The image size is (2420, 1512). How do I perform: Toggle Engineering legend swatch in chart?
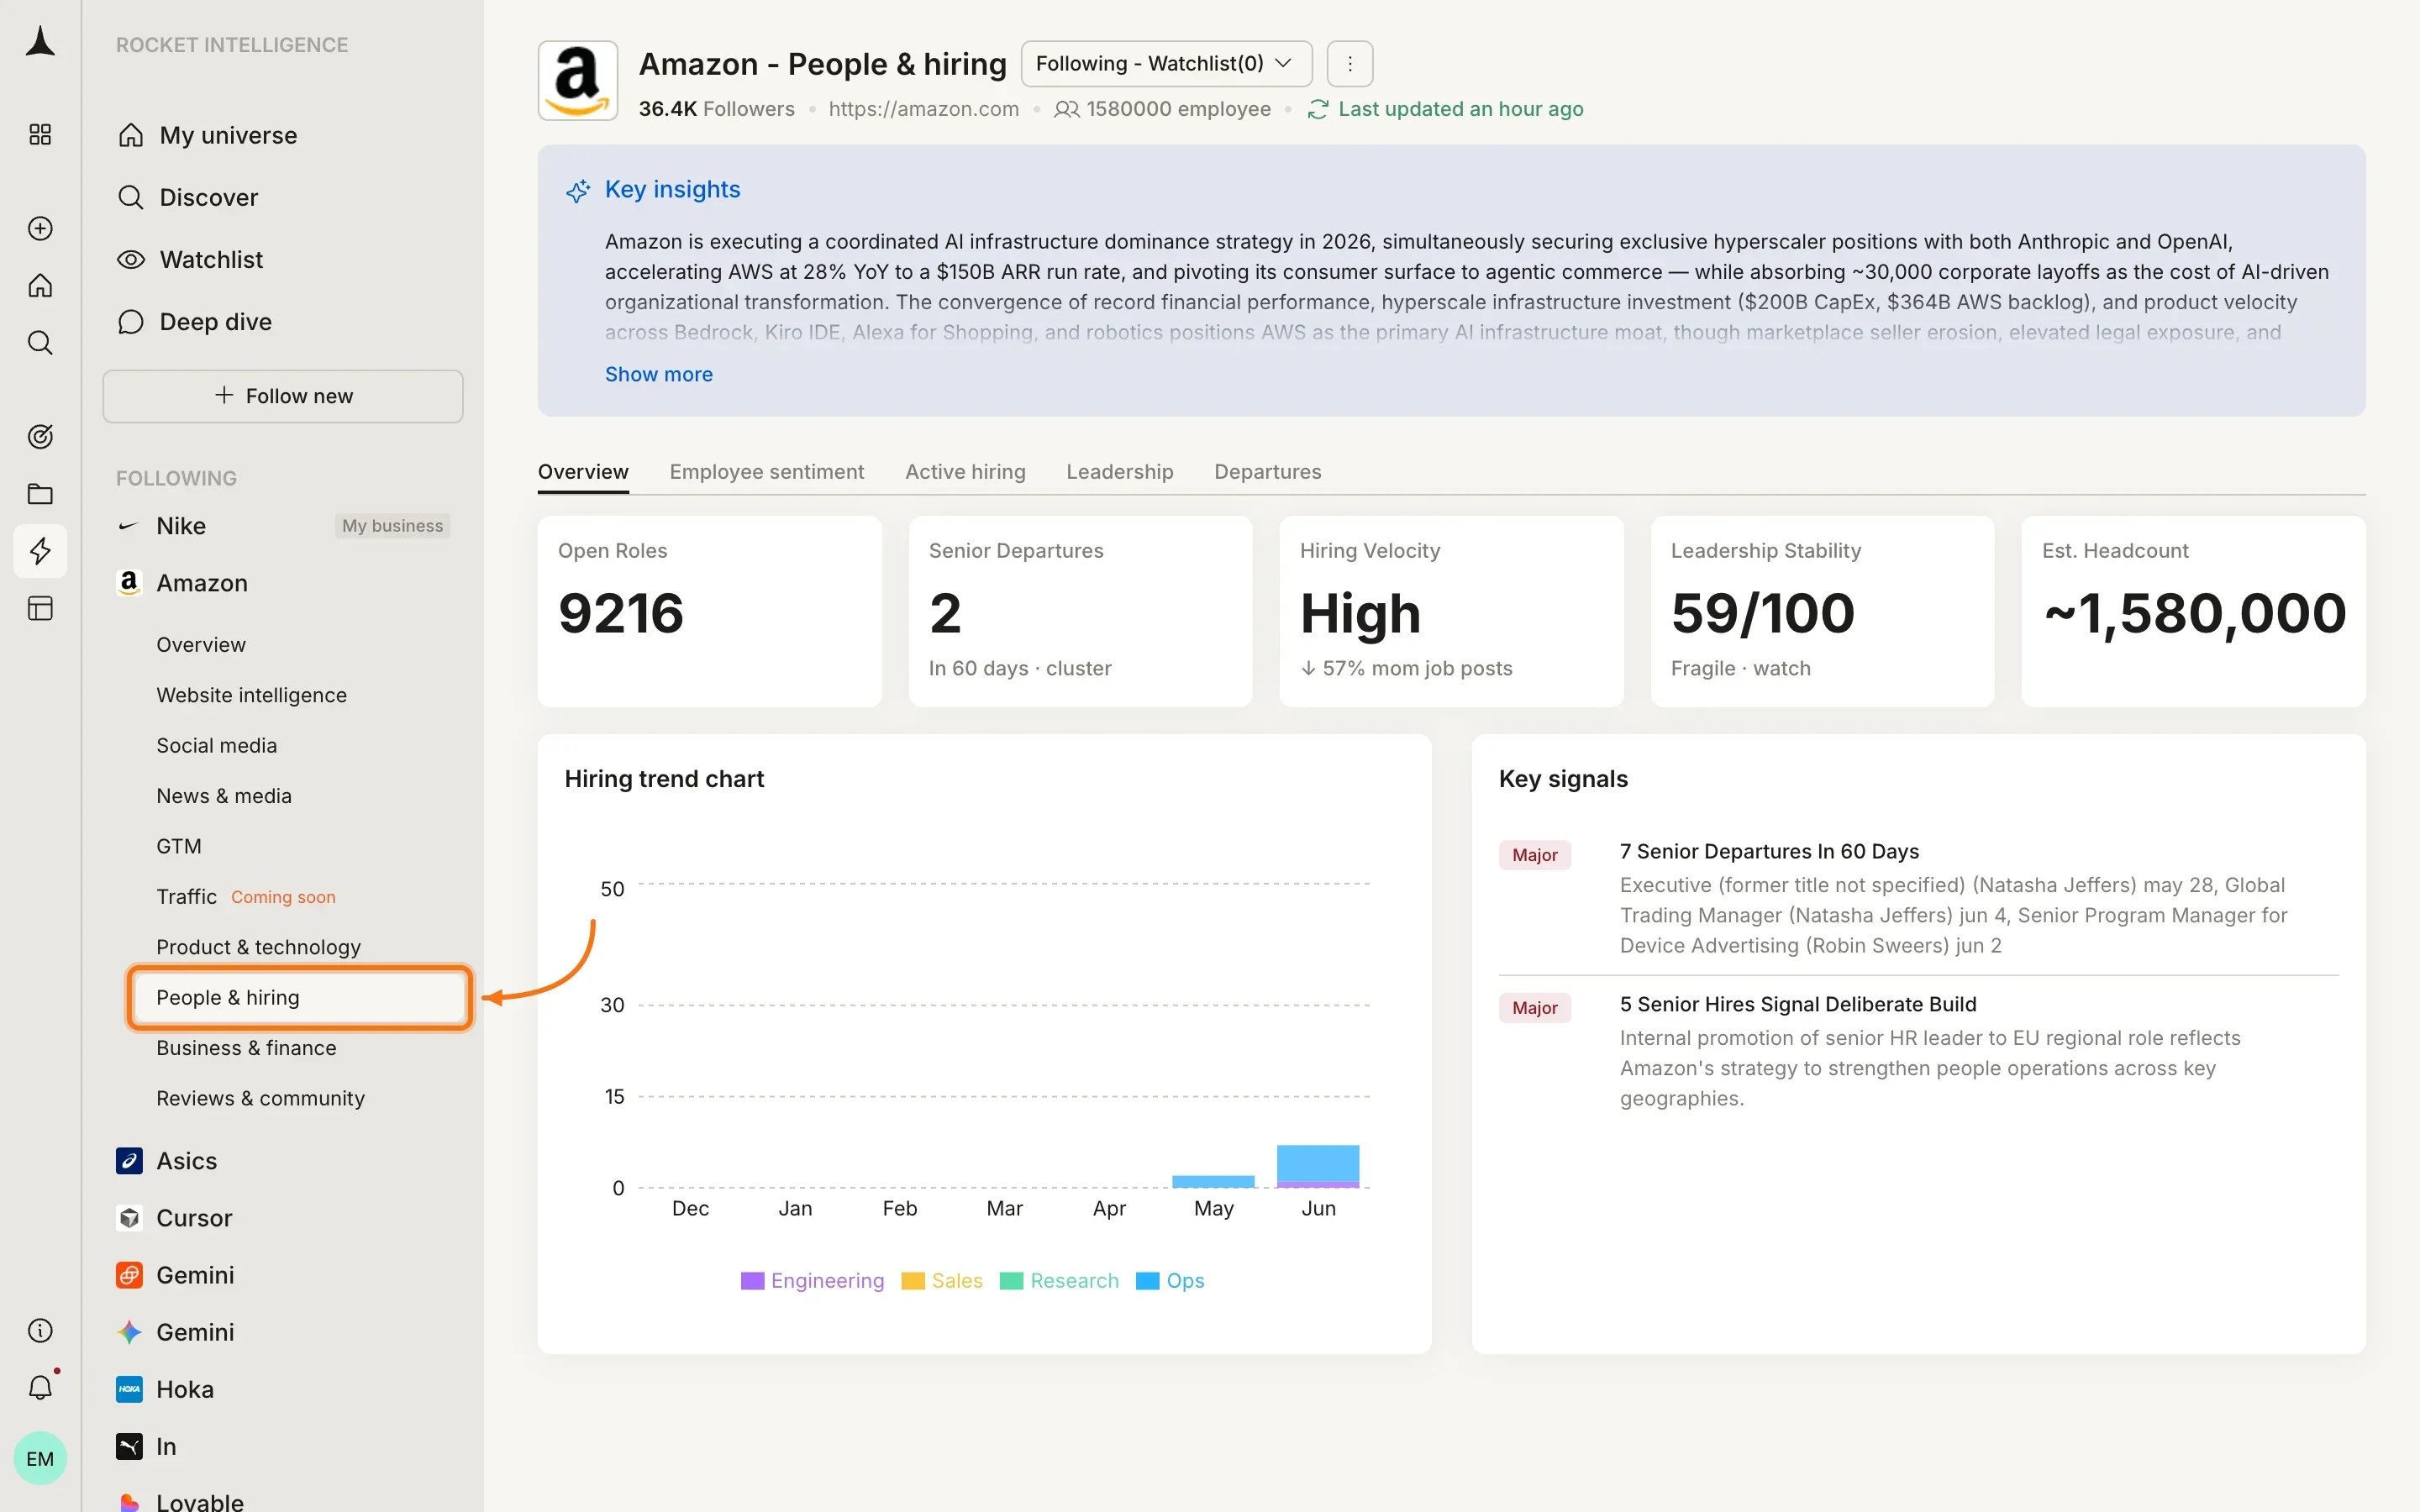(x=752, y=1281)
